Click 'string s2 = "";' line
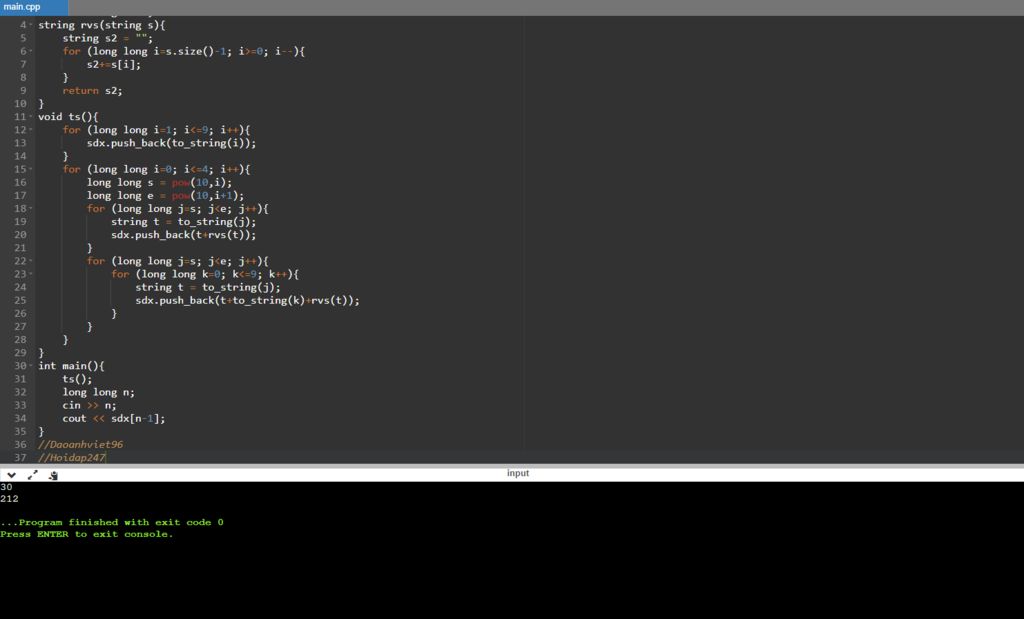The image size is (1024, 619). 108,38
